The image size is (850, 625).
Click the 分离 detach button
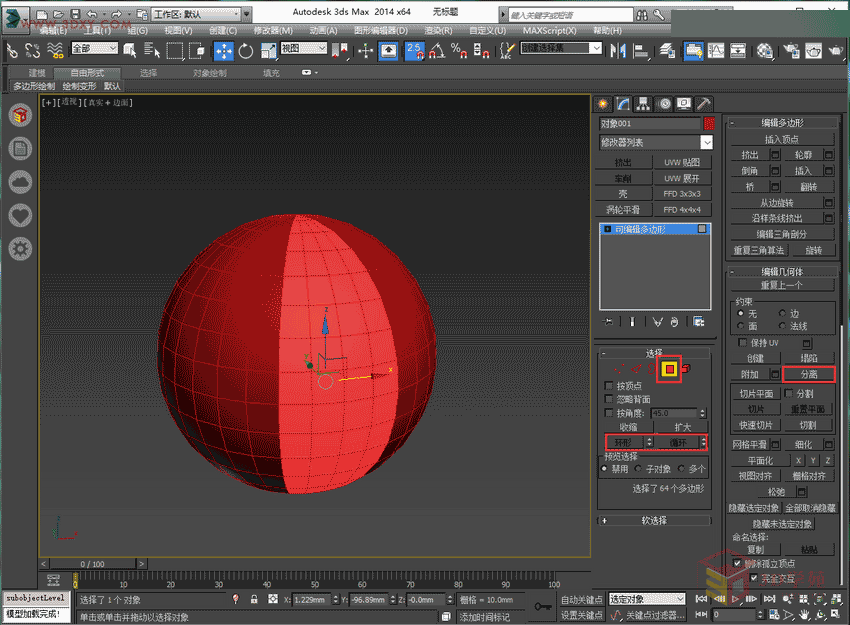[x=807, y=374]
